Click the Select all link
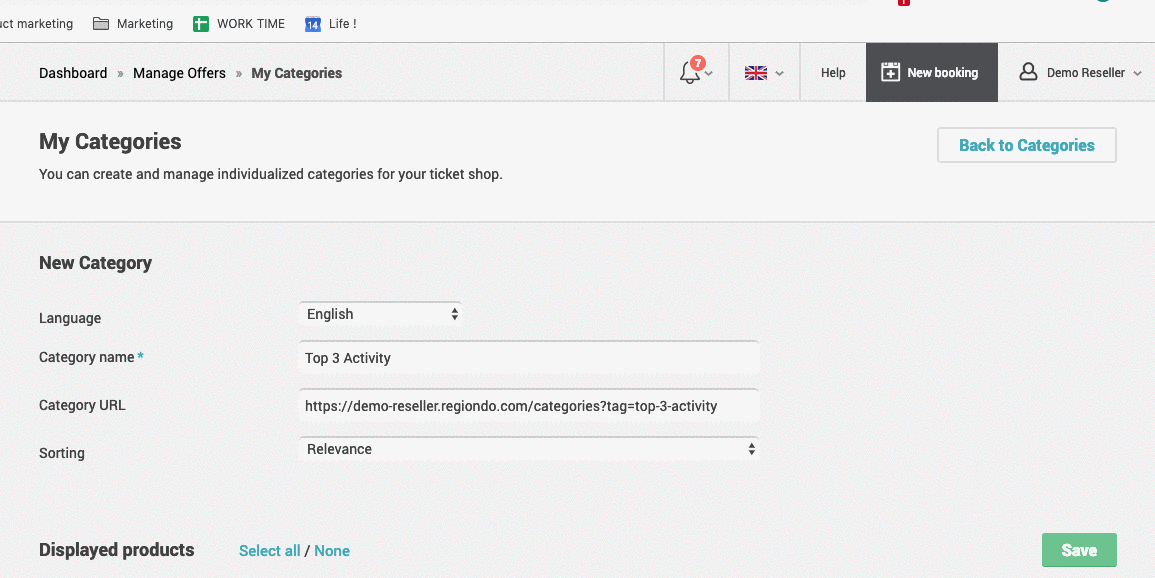Screen dimensions: 1155x578 coord(270,551)
